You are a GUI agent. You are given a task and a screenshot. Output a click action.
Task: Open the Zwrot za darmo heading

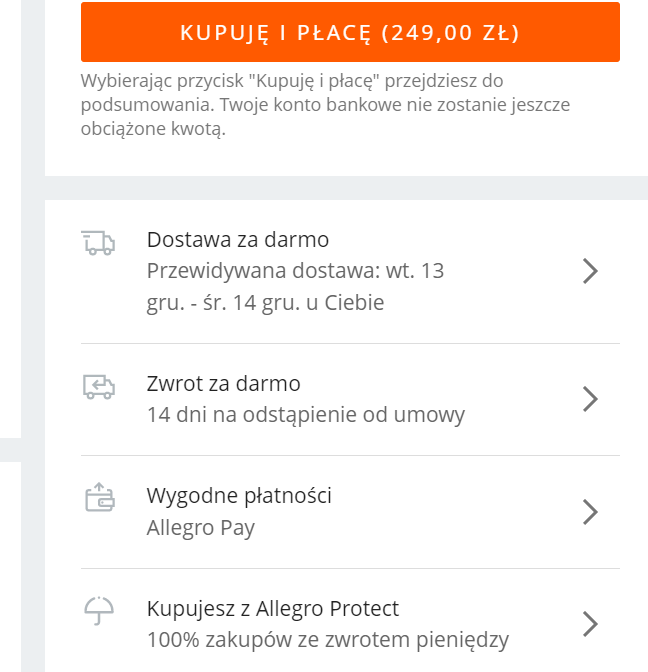coord(223,384)
